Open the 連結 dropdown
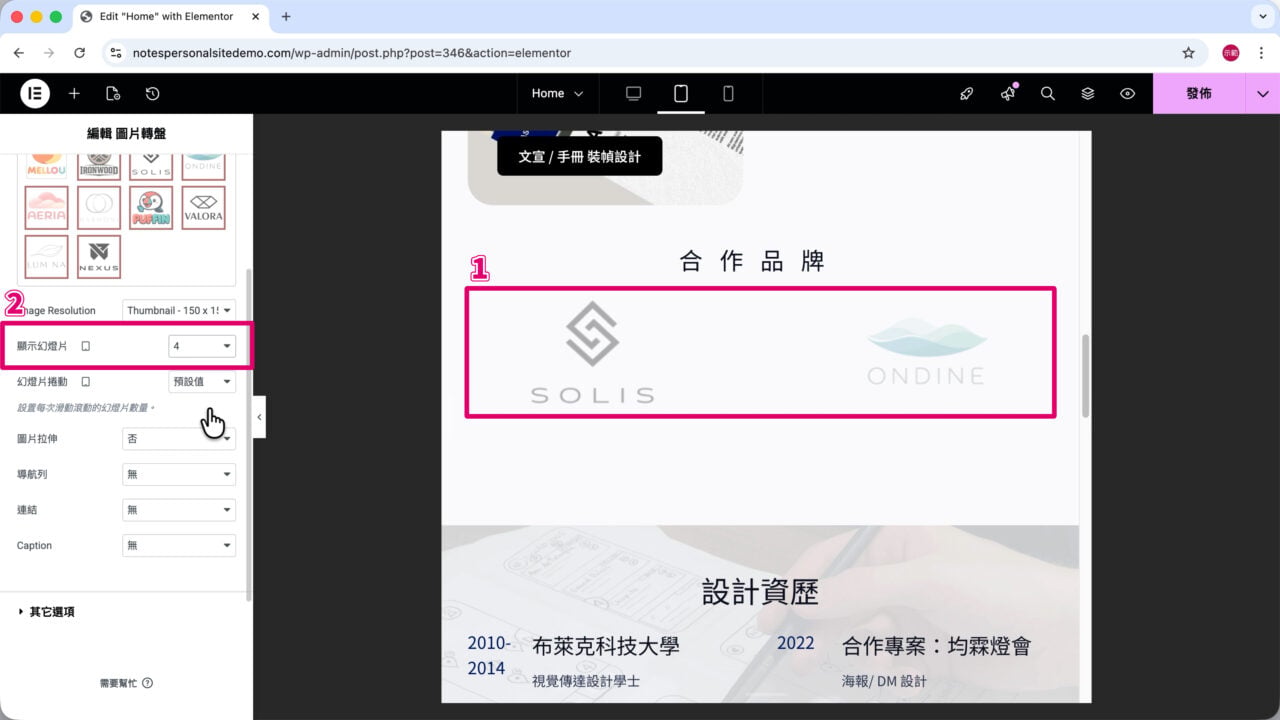 [x=179, y=510]
